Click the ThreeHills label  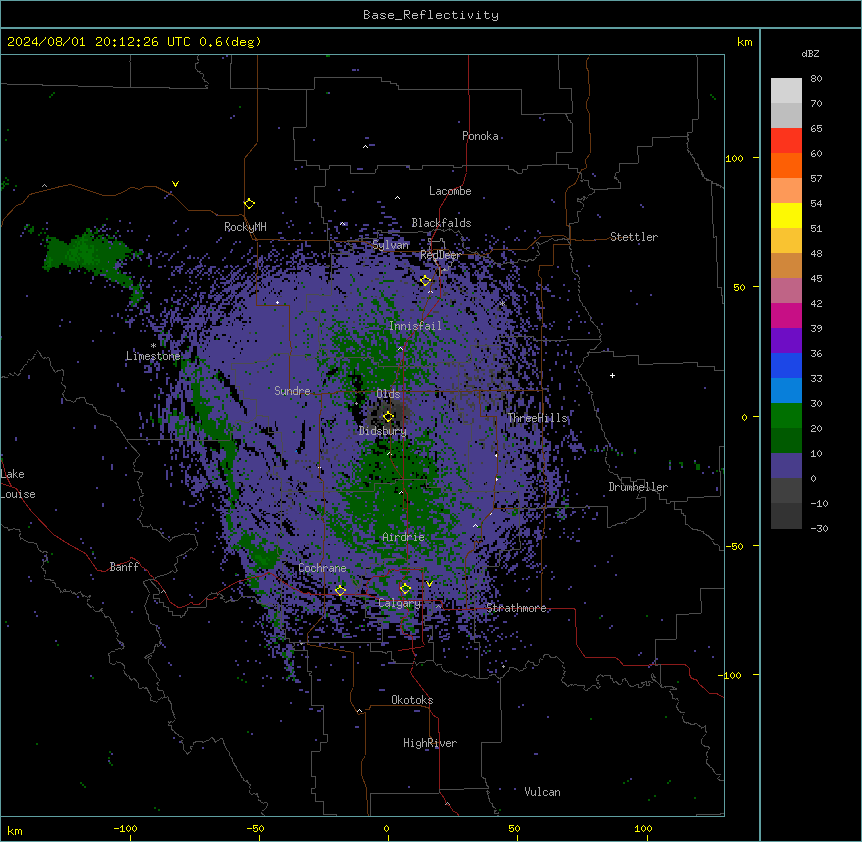[537, 418]
